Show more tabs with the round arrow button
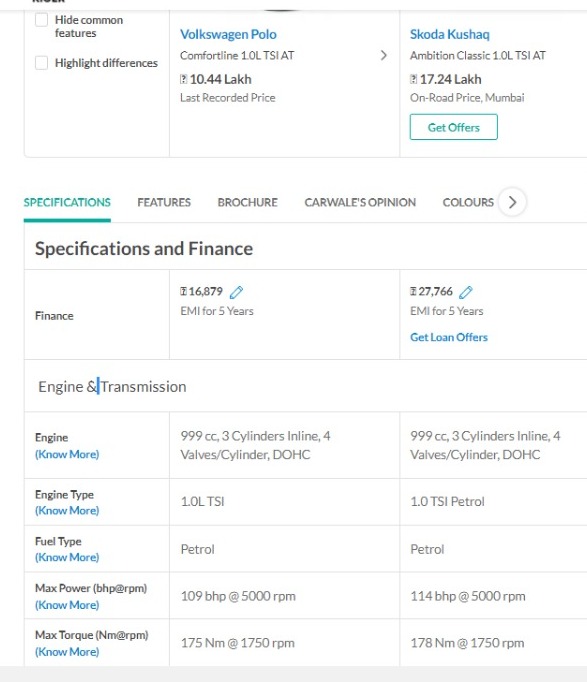 coord(512,202)
